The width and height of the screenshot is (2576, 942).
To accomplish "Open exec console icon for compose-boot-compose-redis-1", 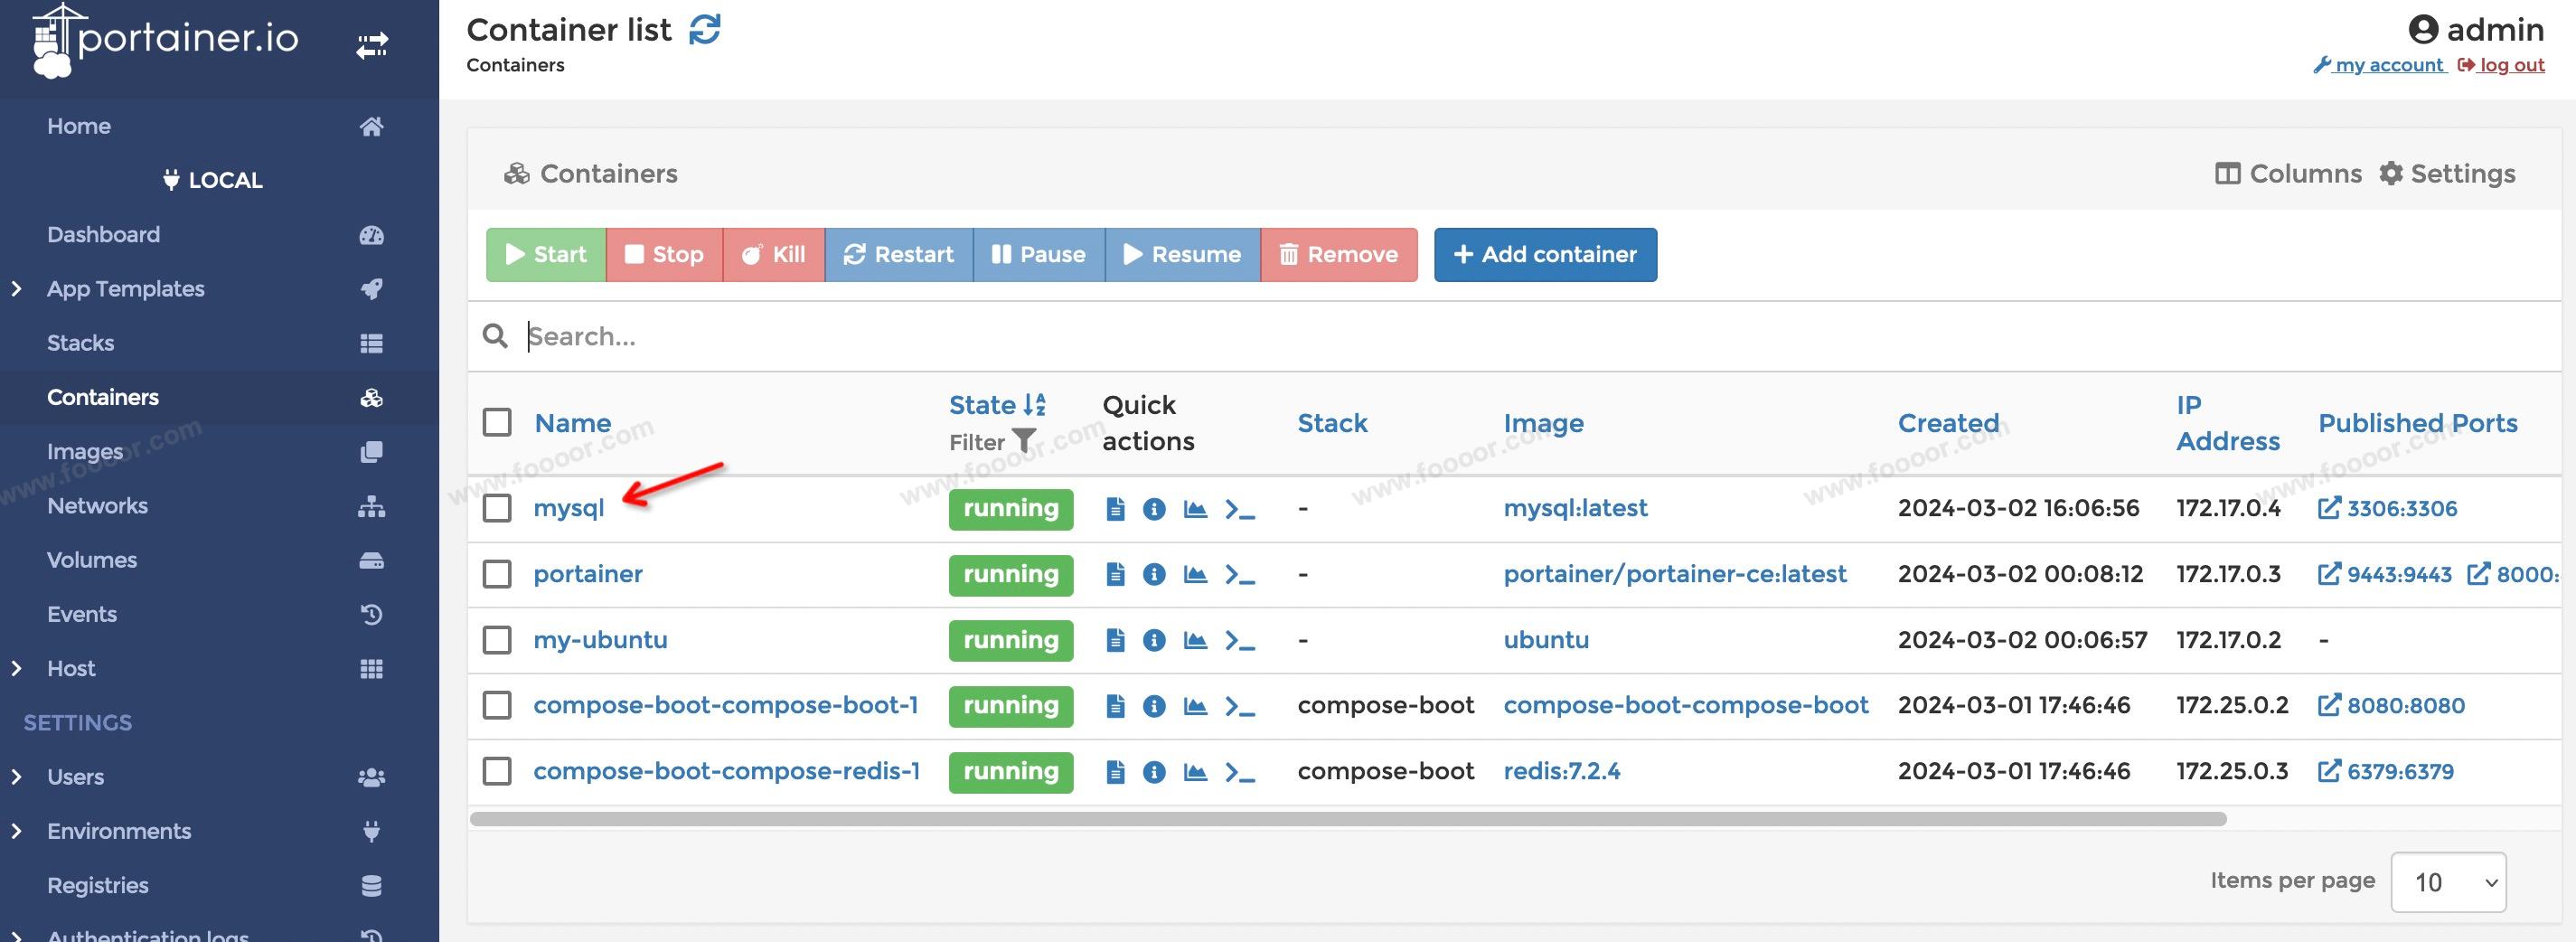I will pos(1239,772).
